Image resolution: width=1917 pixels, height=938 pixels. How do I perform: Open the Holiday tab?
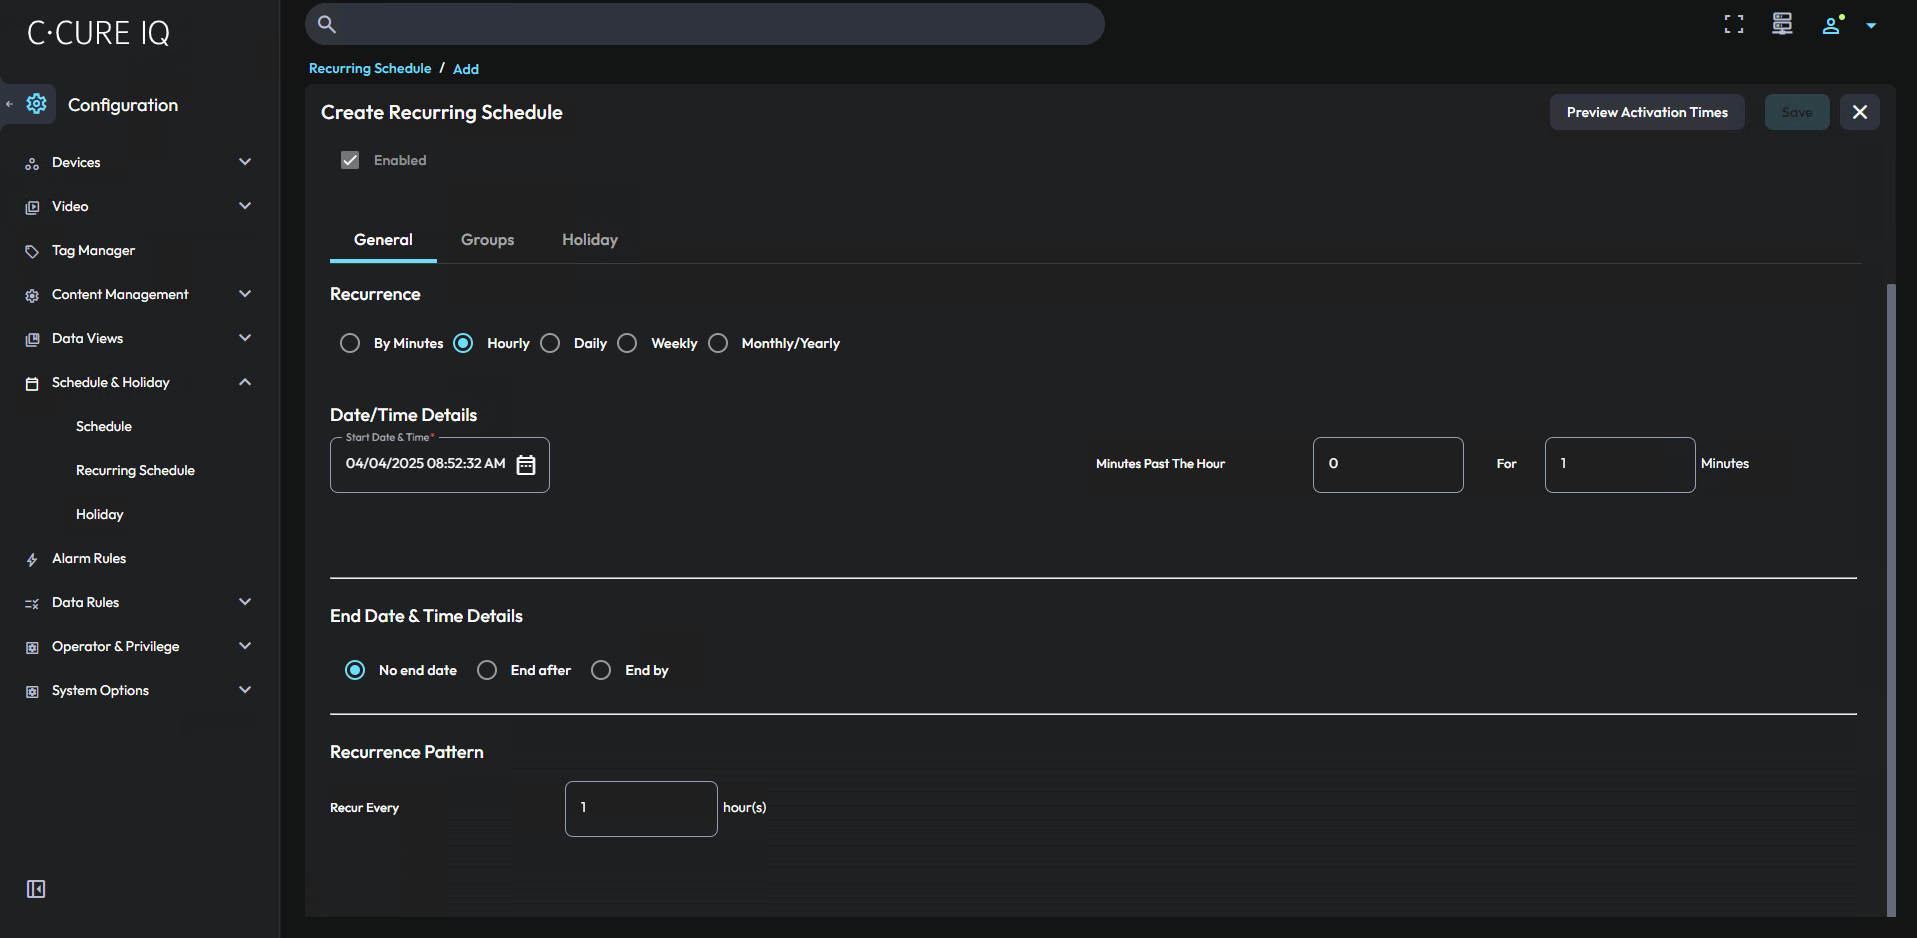tap(589, 240)
